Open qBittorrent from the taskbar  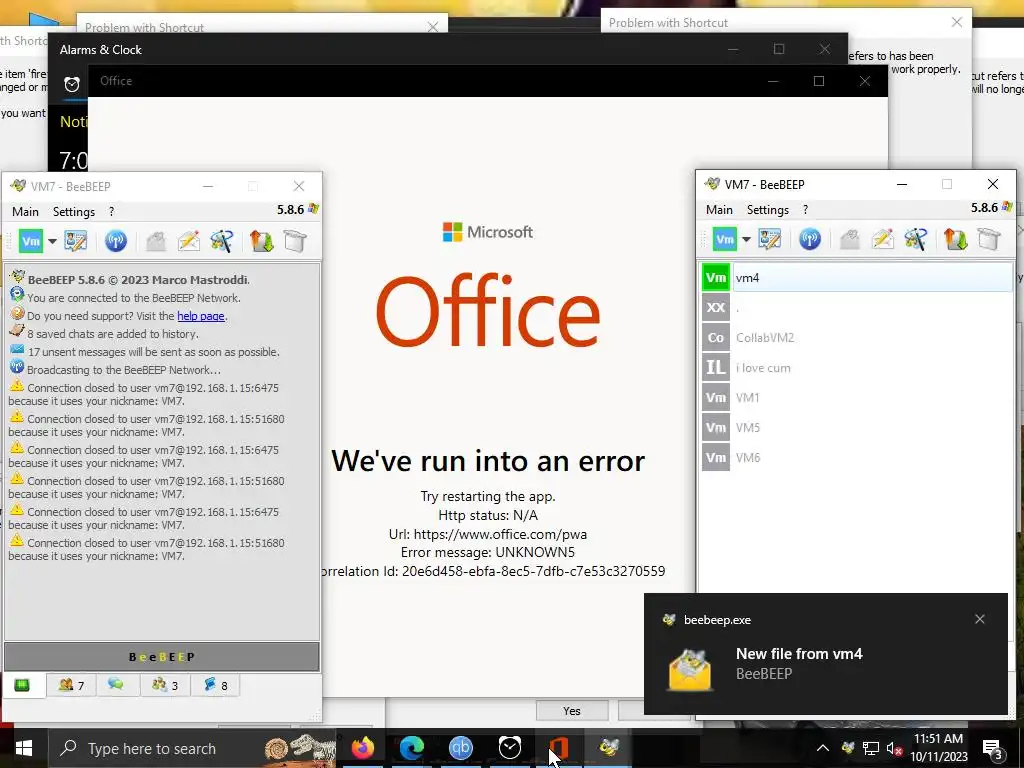tap(460, 748)
